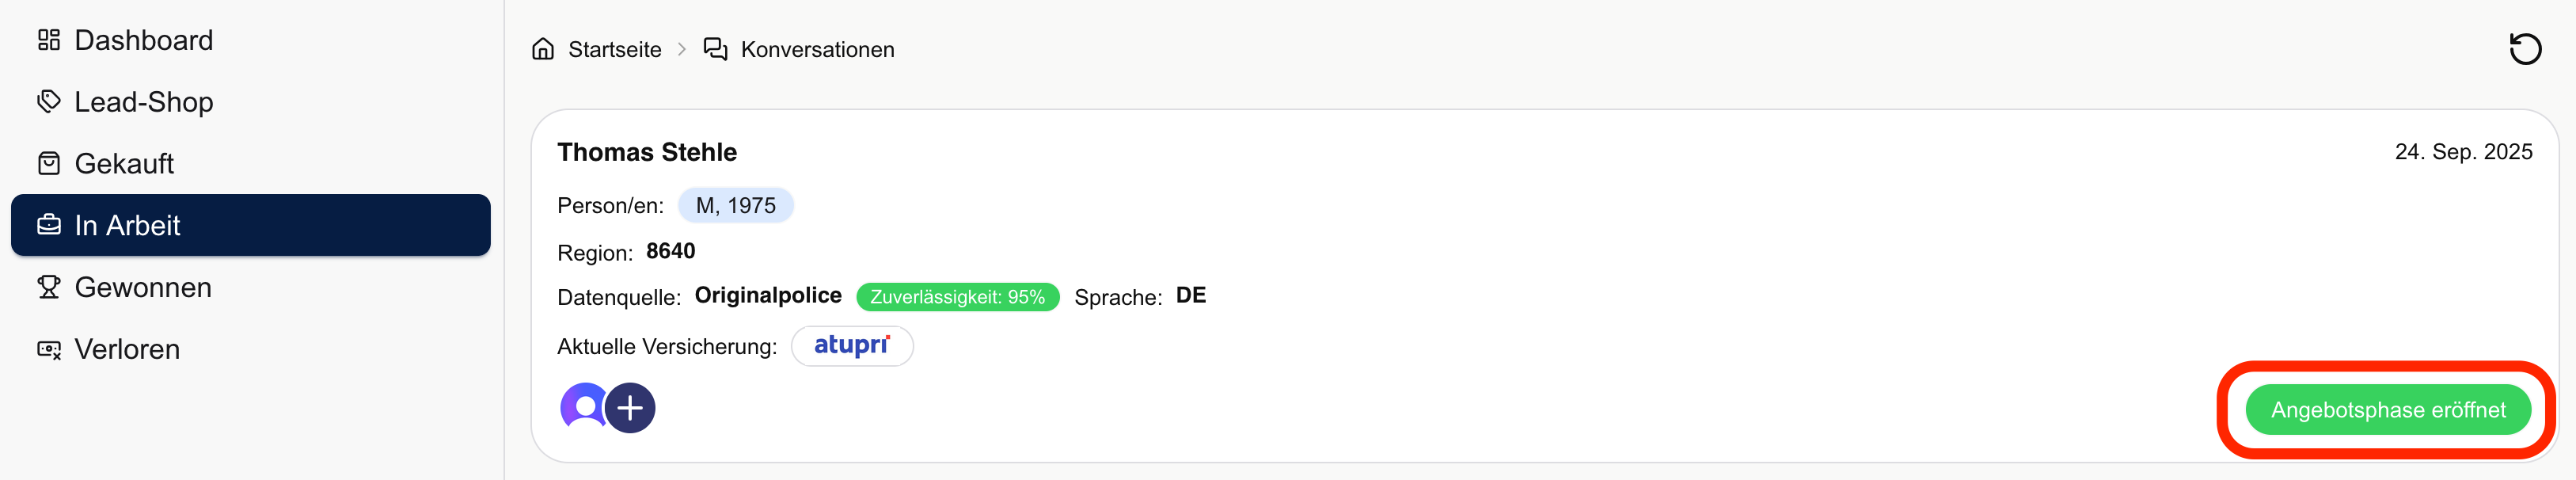Open the Dashboard menu item
The width and height of the screenshot is (2576, 480).
tap(143, 40)
